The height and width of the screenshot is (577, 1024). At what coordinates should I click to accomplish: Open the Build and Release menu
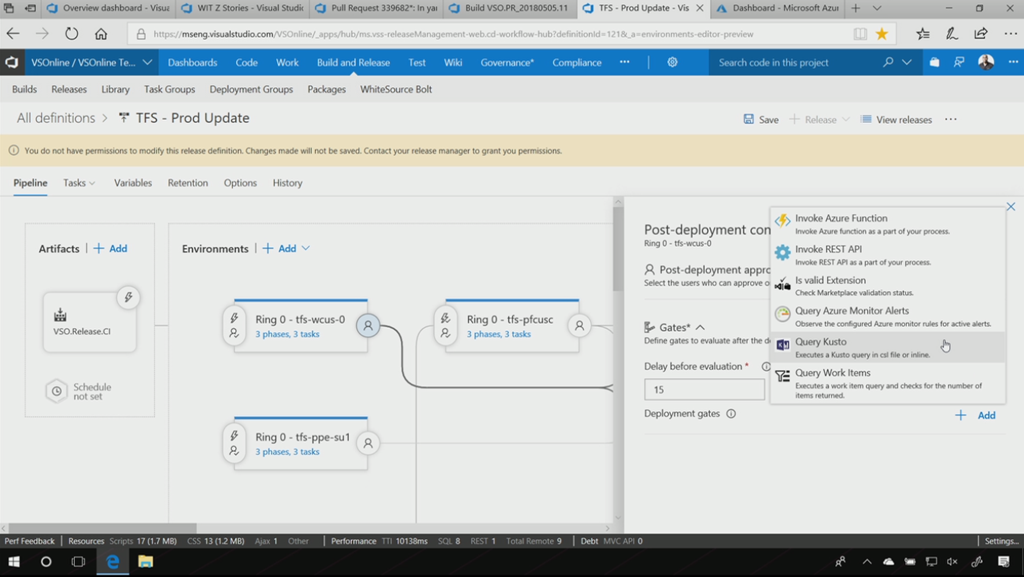pyautogui.click(x=353, y=63)
